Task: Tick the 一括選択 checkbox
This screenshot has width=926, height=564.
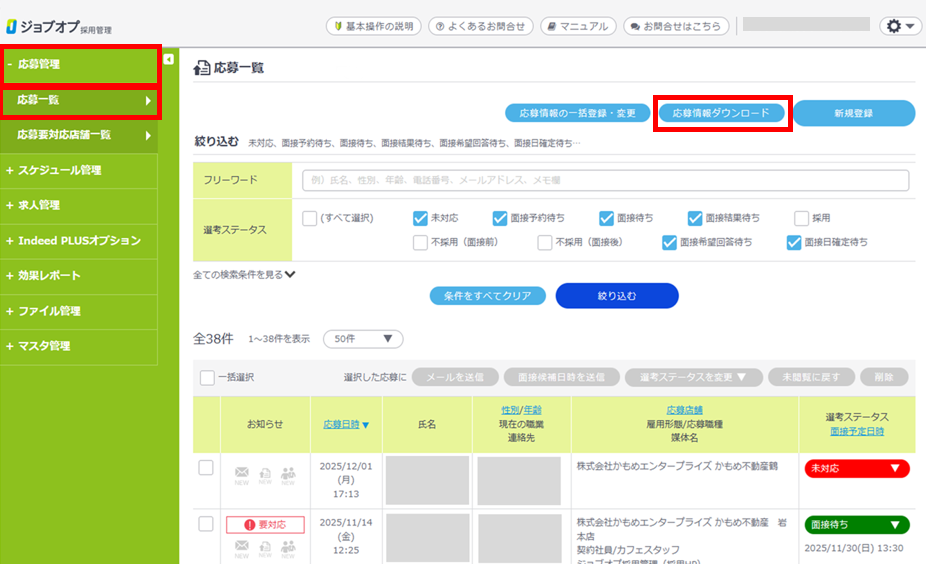Action: [207, 377]
